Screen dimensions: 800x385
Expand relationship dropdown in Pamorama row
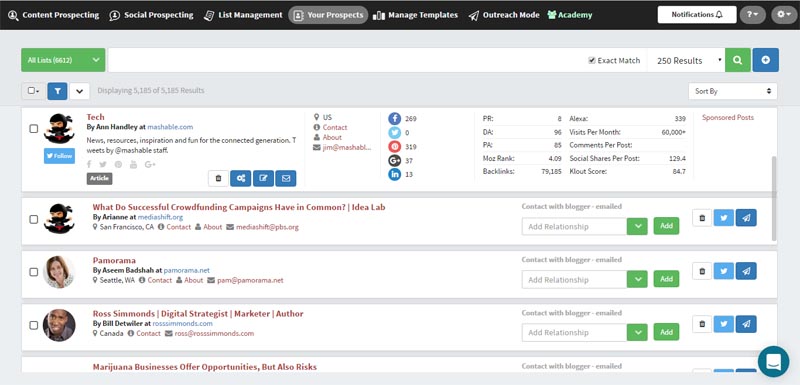[x=637, y=279]
